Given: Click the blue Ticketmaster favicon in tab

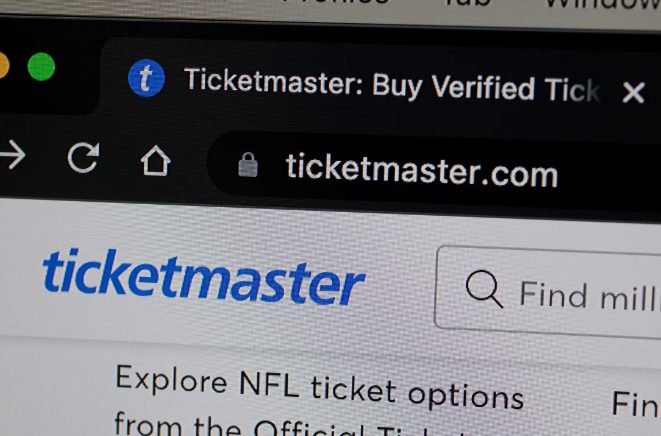Looking at the screenshot, I should [x=146, y=78].
